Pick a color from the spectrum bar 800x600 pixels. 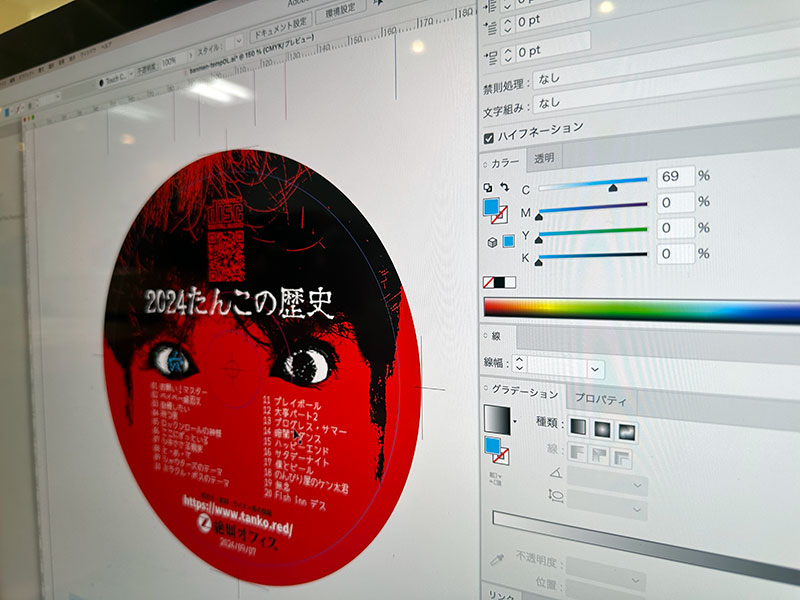click(x=642, y=310)
